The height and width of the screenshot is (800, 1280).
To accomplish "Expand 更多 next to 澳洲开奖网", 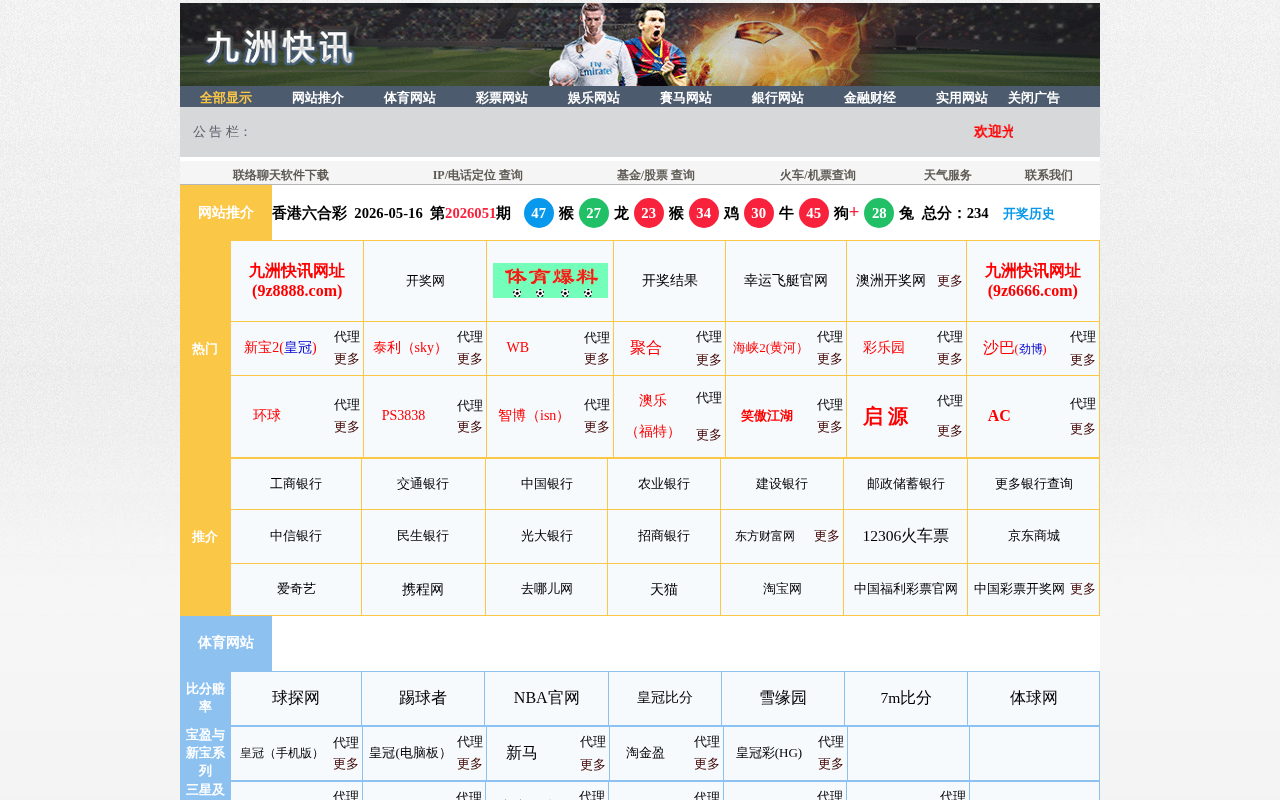I will pyautogui.click(x=950, y=281).
